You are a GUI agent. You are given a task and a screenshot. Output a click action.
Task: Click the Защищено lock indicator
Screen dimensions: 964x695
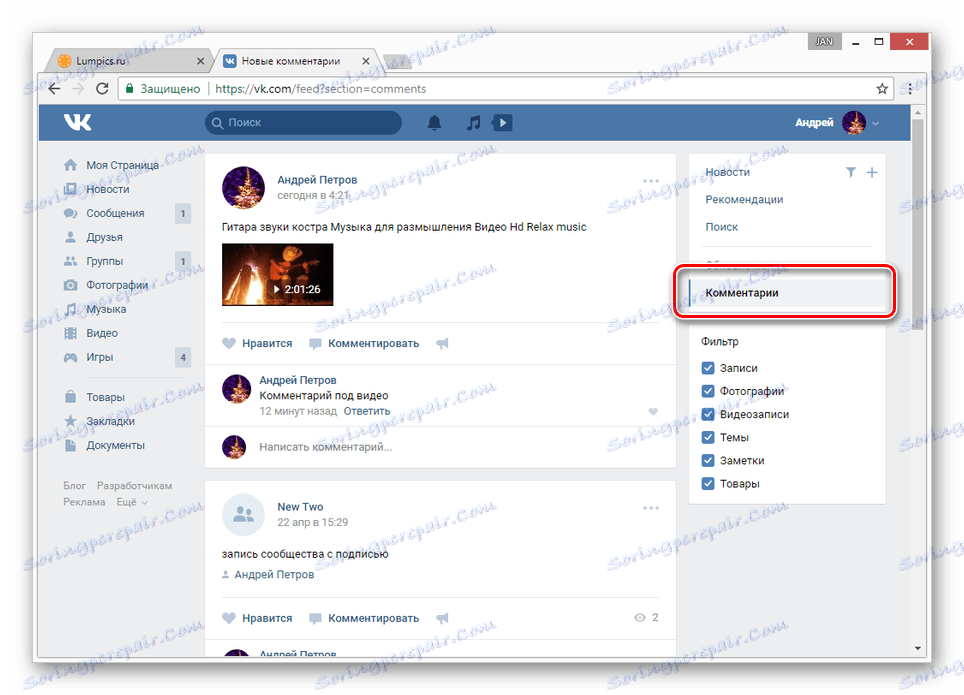click(163, 89)
